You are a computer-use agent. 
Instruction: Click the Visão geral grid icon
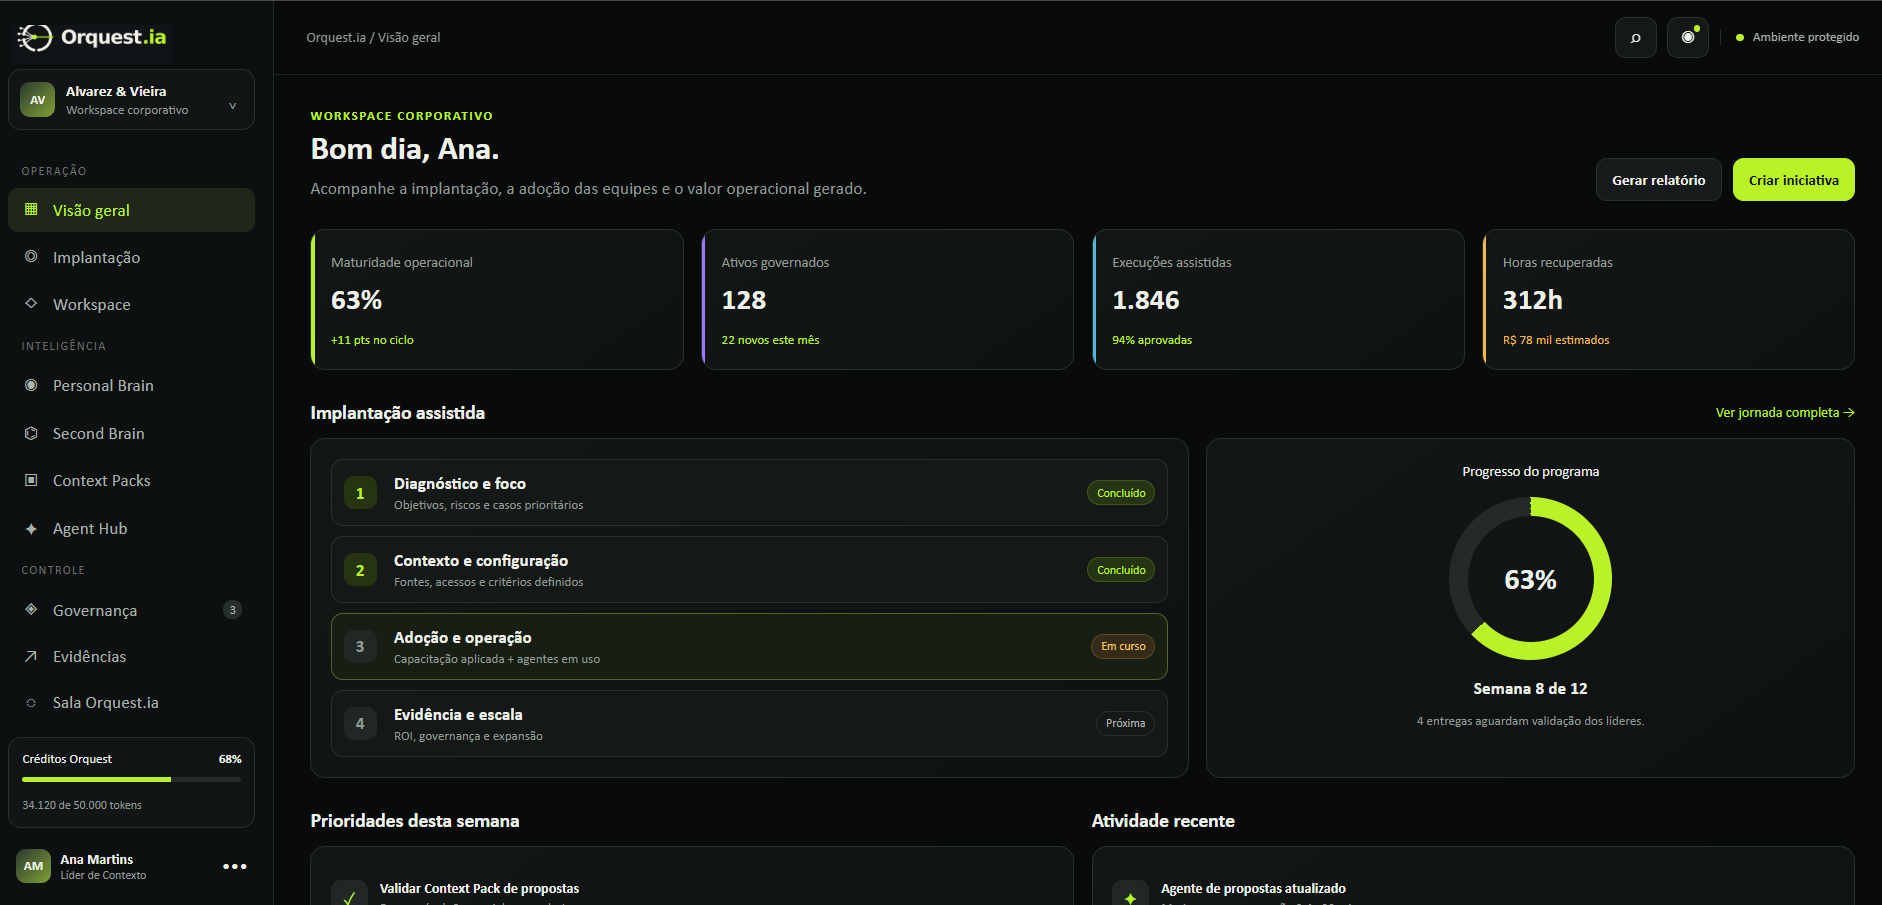pos(31,210)
